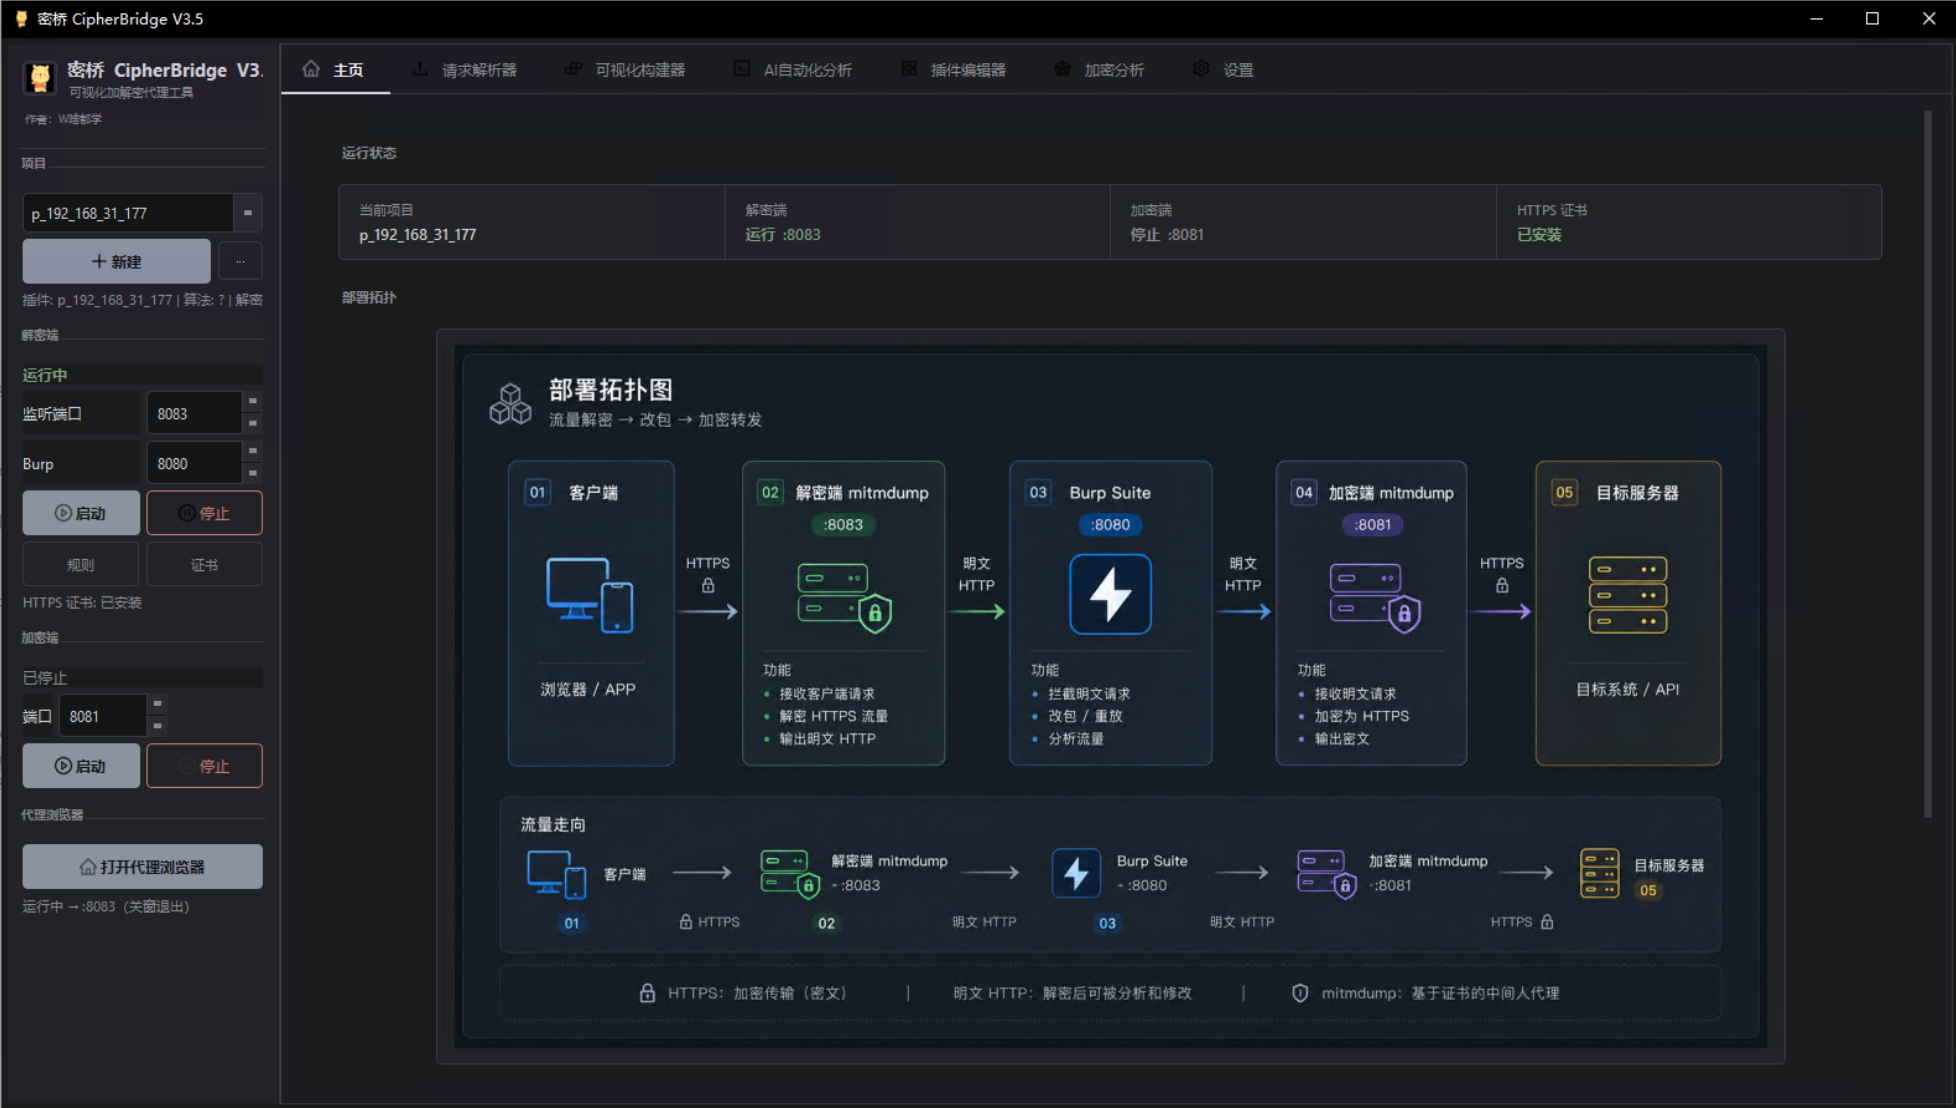
Task: Switch to the 主页 tab
Action: [x=335, y=70]
